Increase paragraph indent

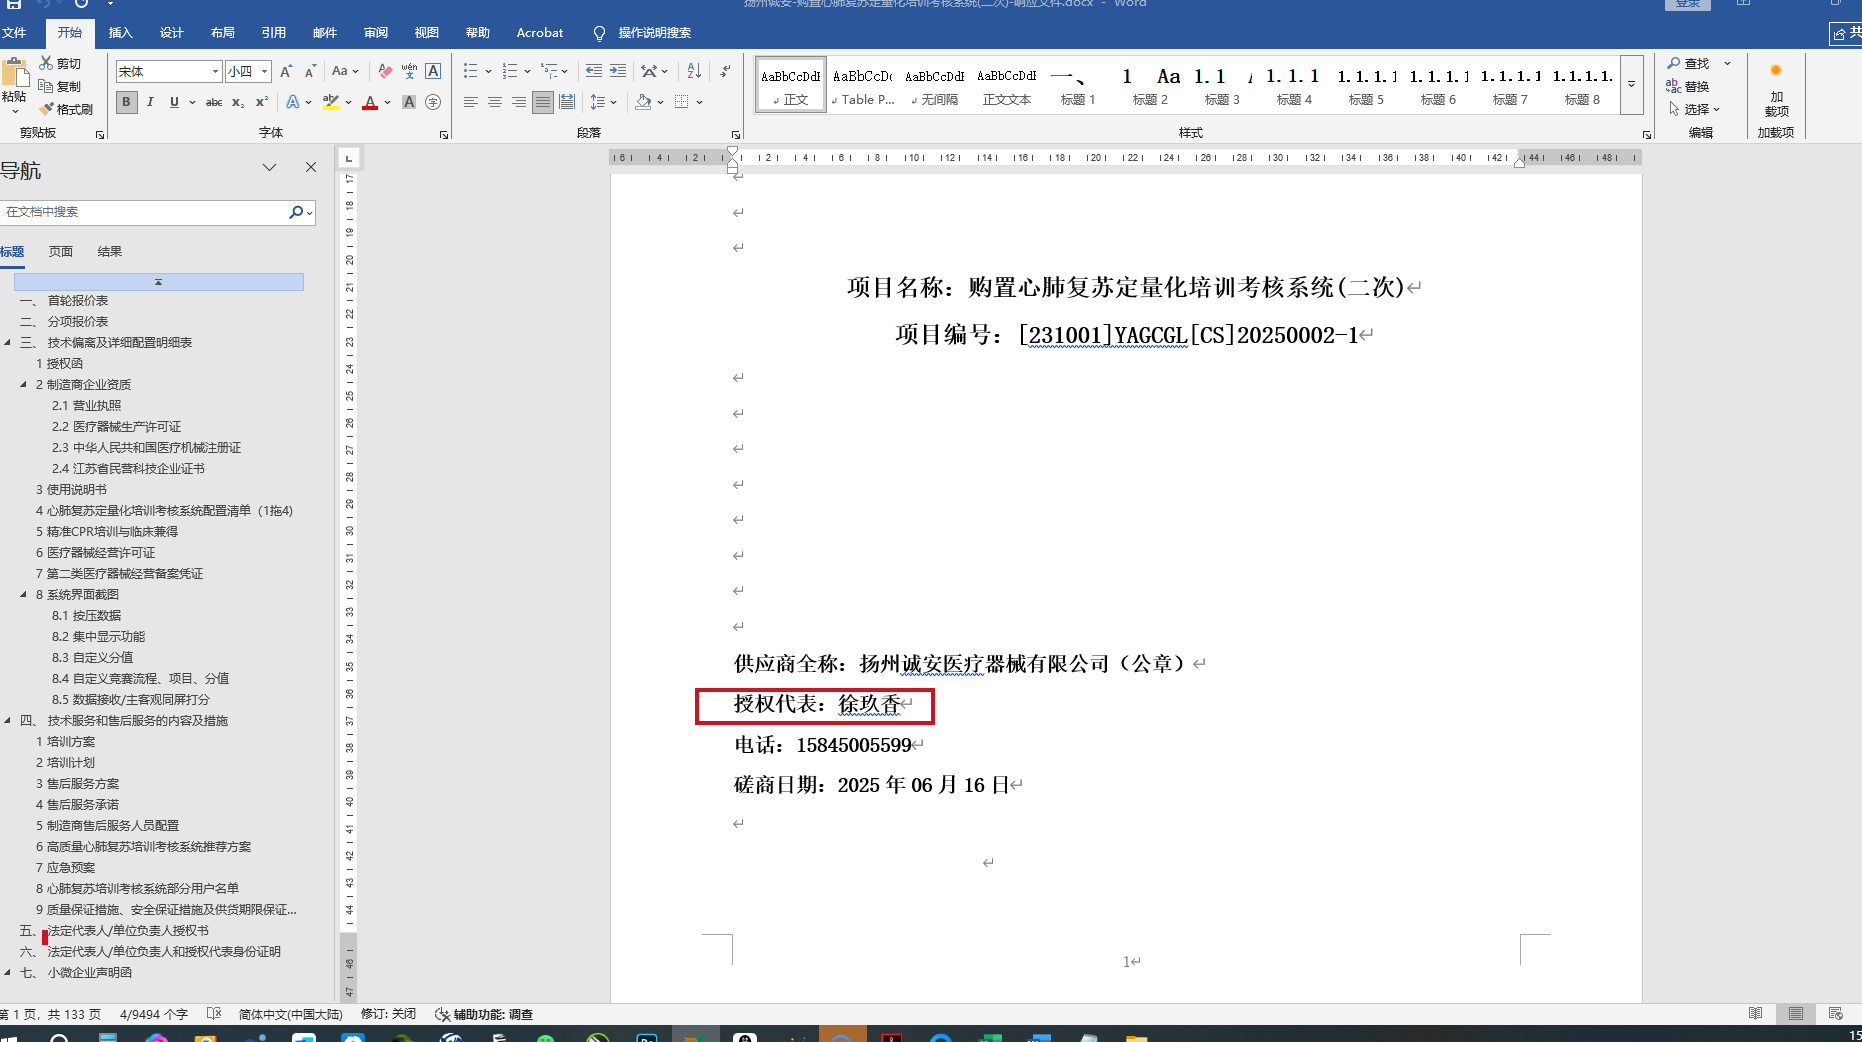(618, 71)
